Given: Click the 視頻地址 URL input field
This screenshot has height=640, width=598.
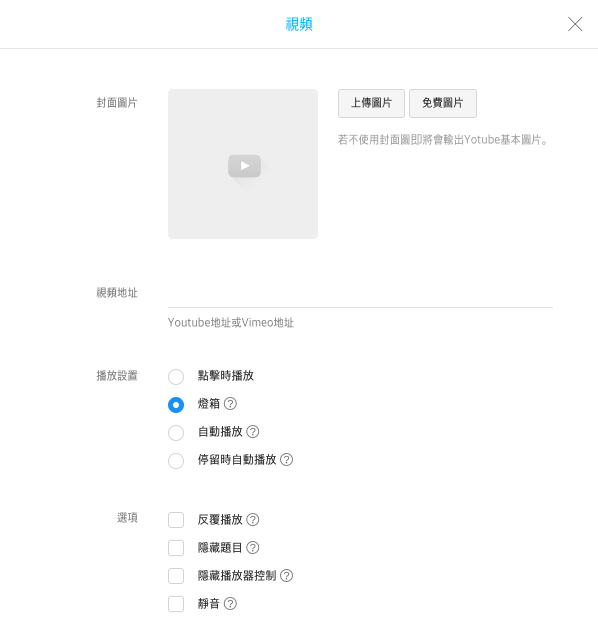Looking at the screenshot, I should click(360, 295).
